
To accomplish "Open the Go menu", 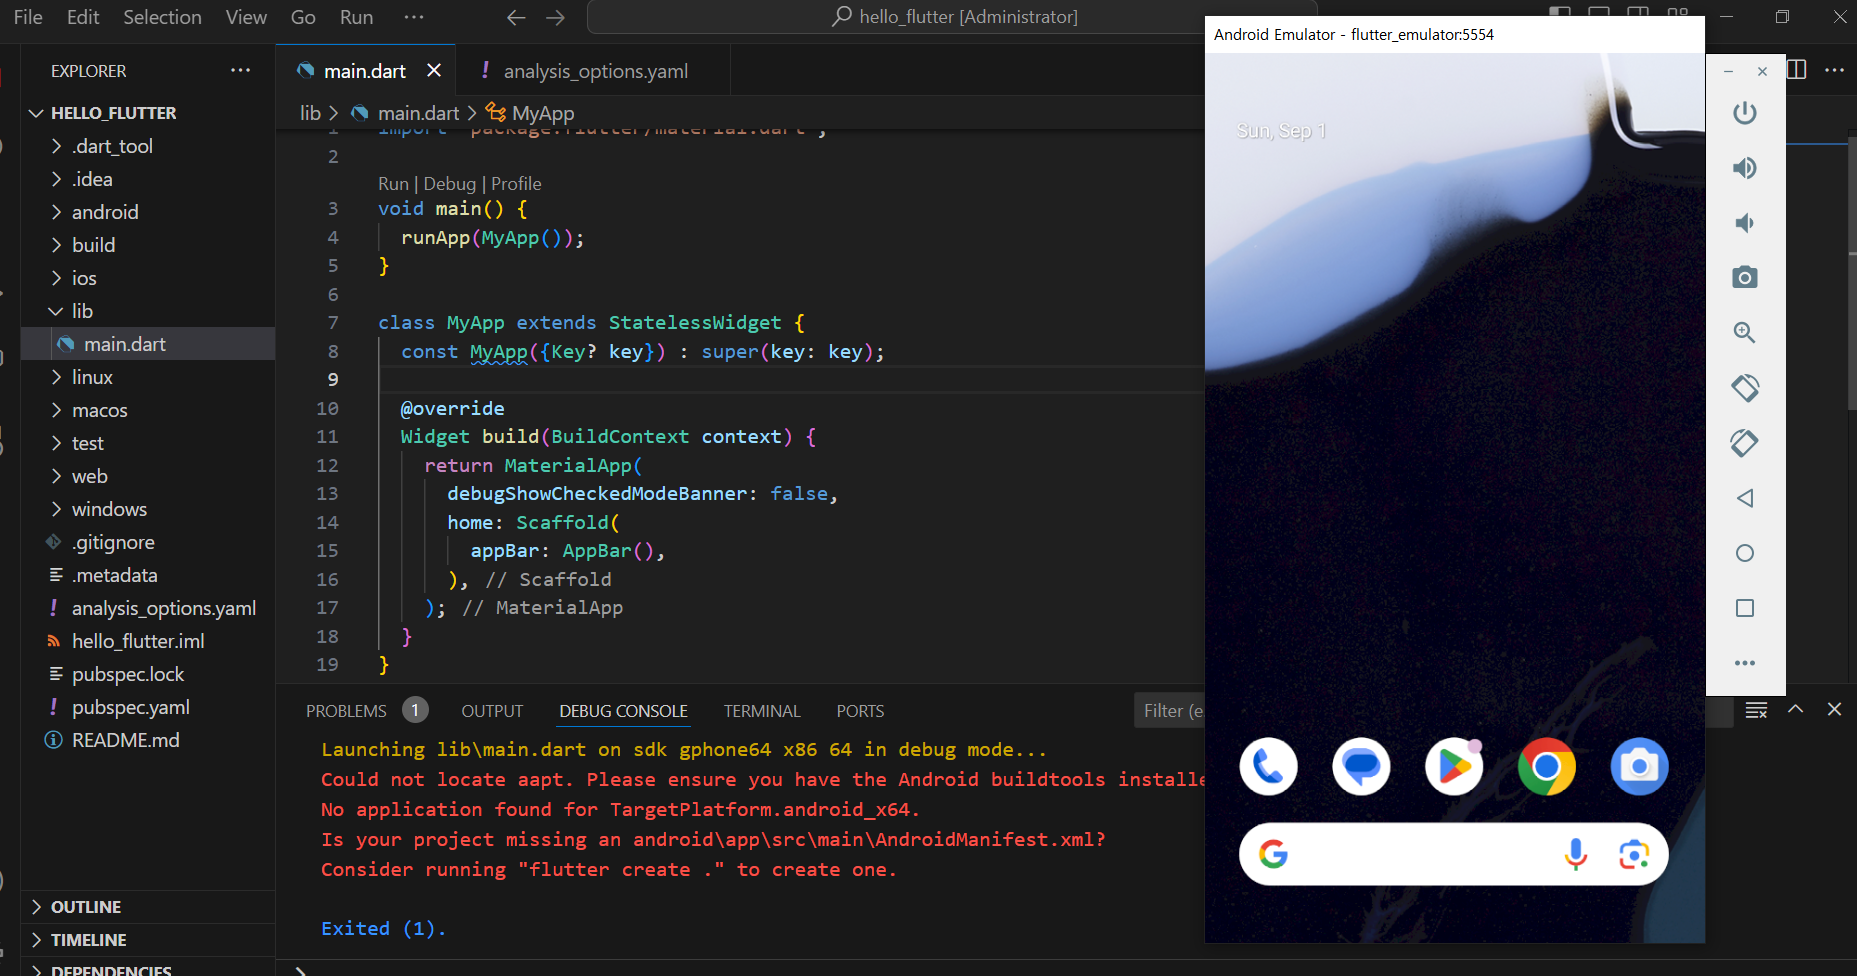I will point(303,17).
